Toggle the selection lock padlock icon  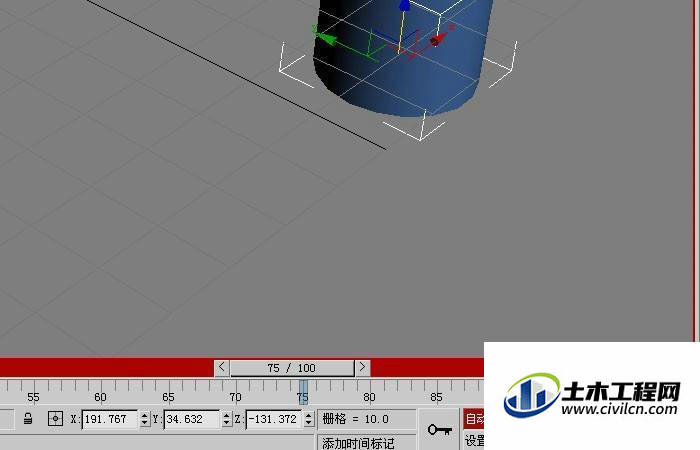click(x=28, y=419)
